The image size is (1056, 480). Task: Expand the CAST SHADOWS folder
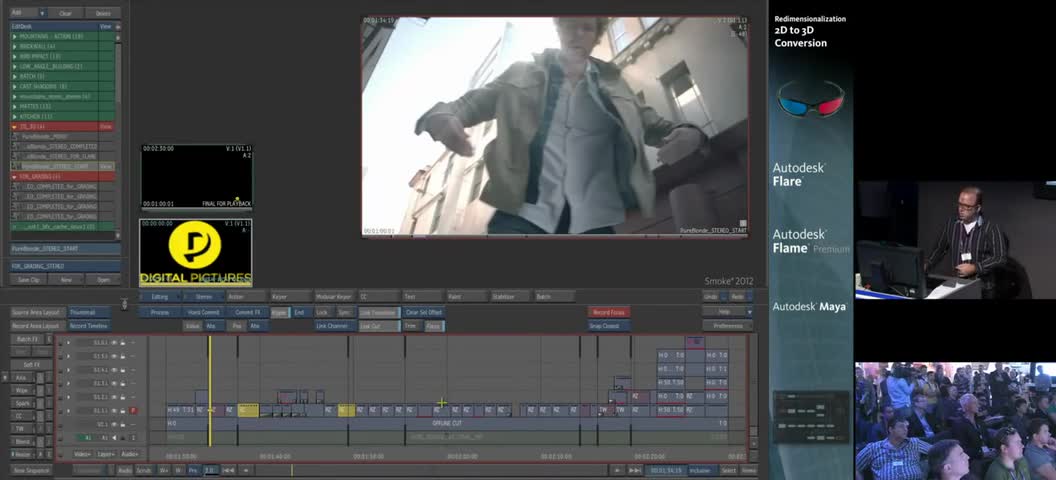[x=15, y=86]
